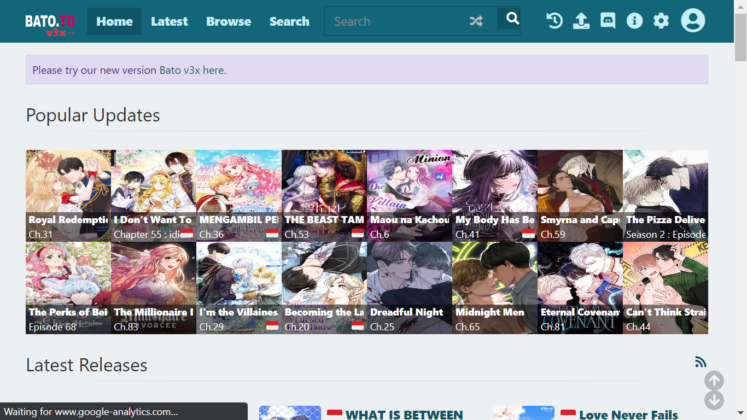The height and width of the screenshot is (420, 747).
Task: Open Episode 68 of The Perks of Bei
Action: tap(52, 327)
